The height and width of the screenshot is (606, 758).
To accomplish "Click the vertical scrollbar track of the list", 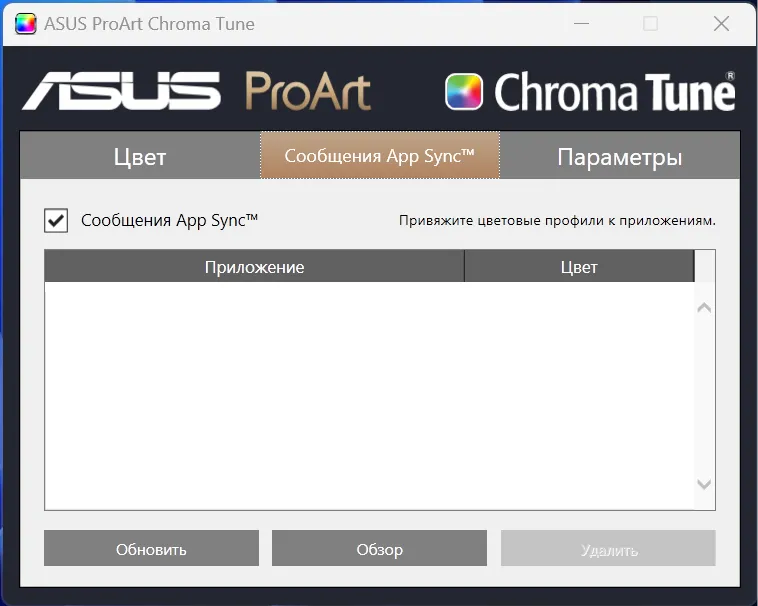I will tap(704, 395).
